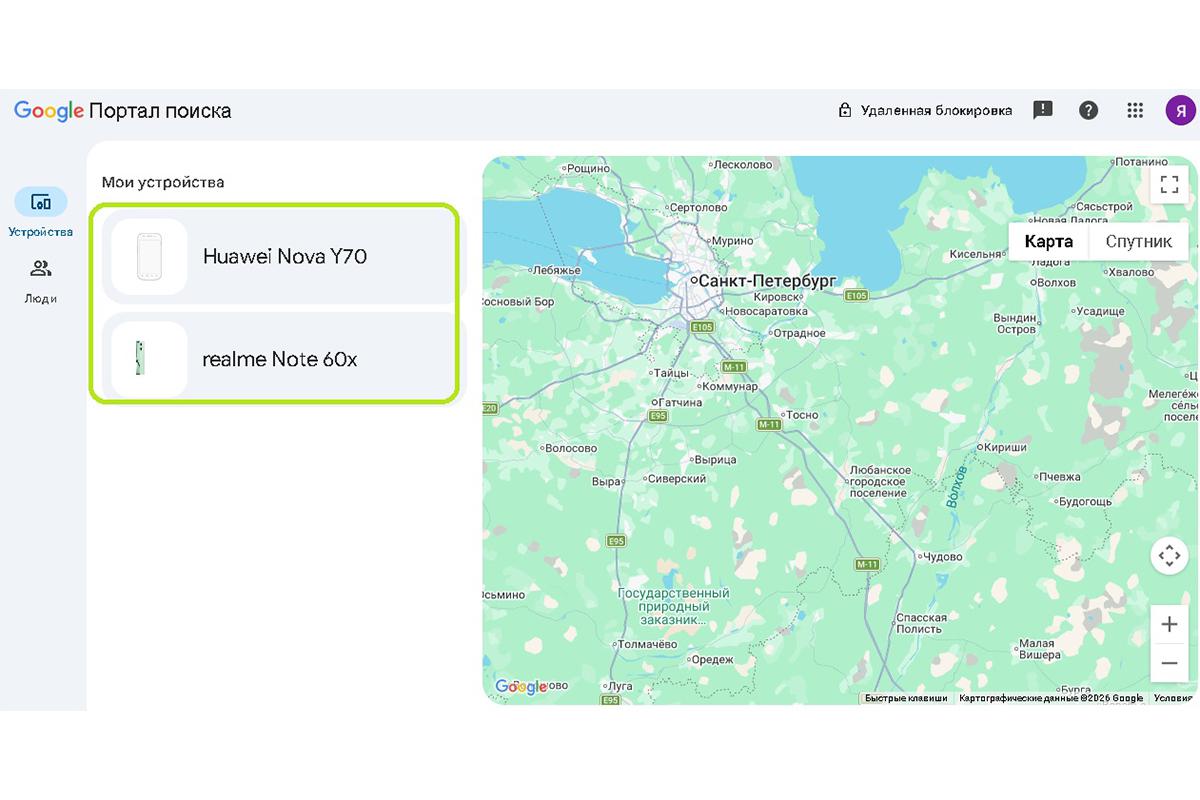Switch map to Спутник view

pyautogui.click(x=1139, y=242)
